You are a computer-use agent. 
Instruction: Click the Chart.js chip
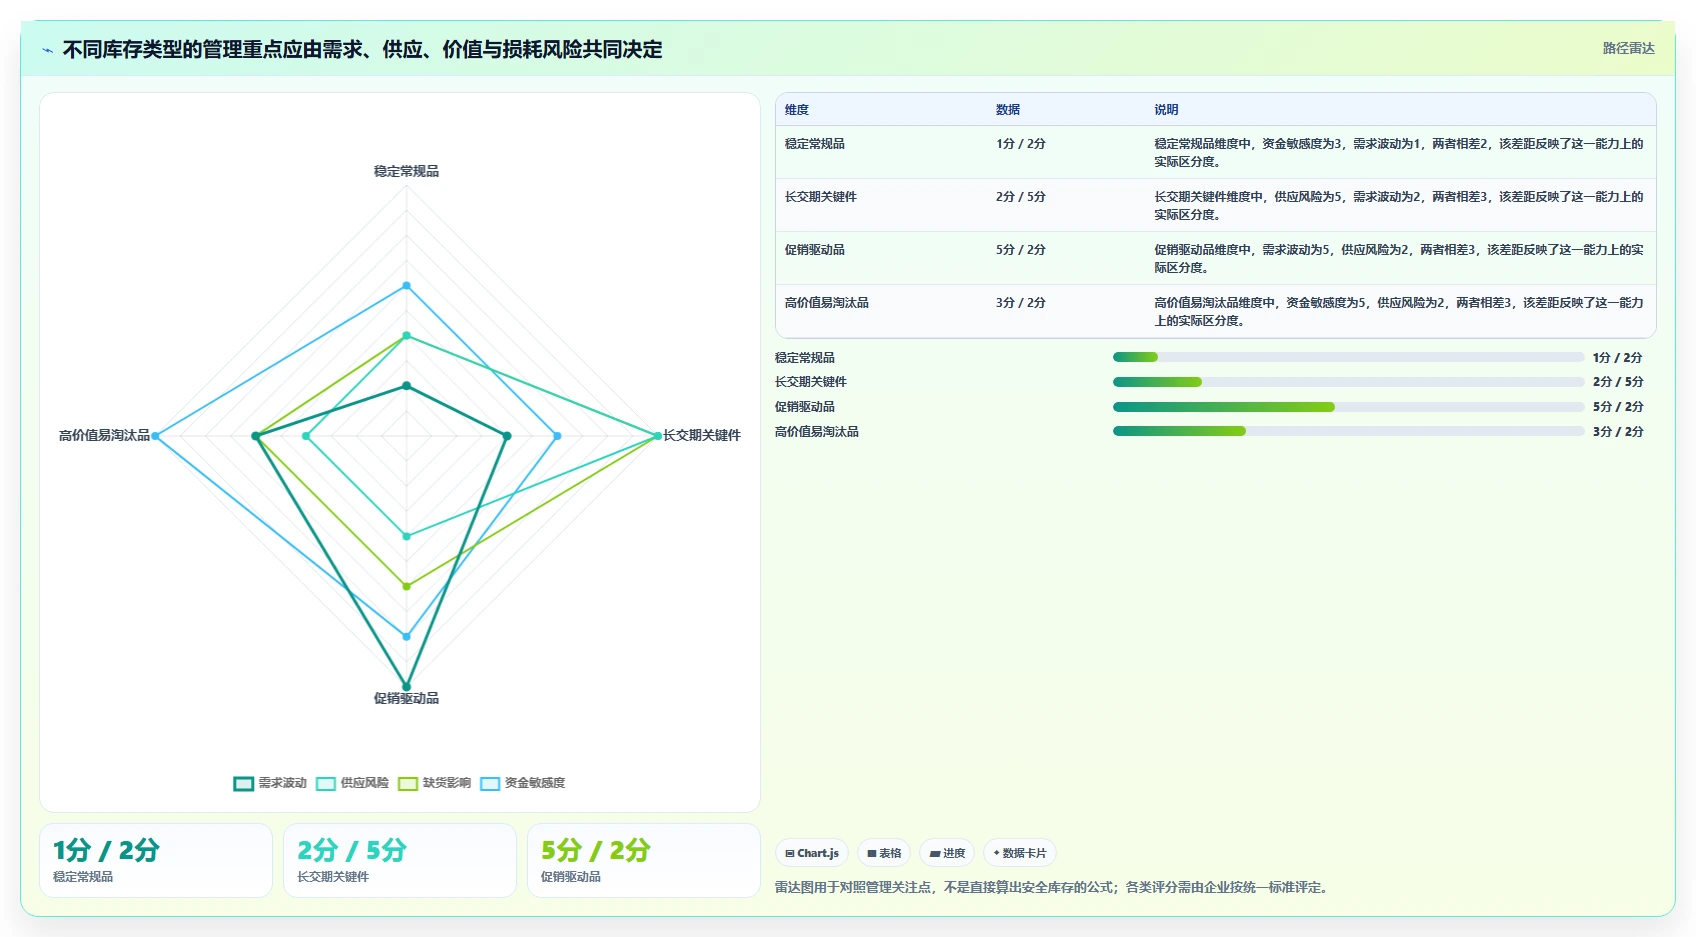[x=812, y=853]
